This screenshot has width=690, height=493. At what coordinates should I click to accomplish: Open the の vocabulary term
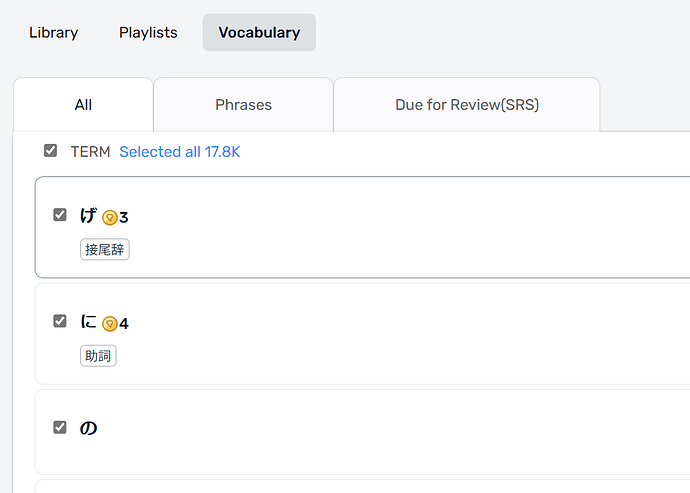[88, 428]
